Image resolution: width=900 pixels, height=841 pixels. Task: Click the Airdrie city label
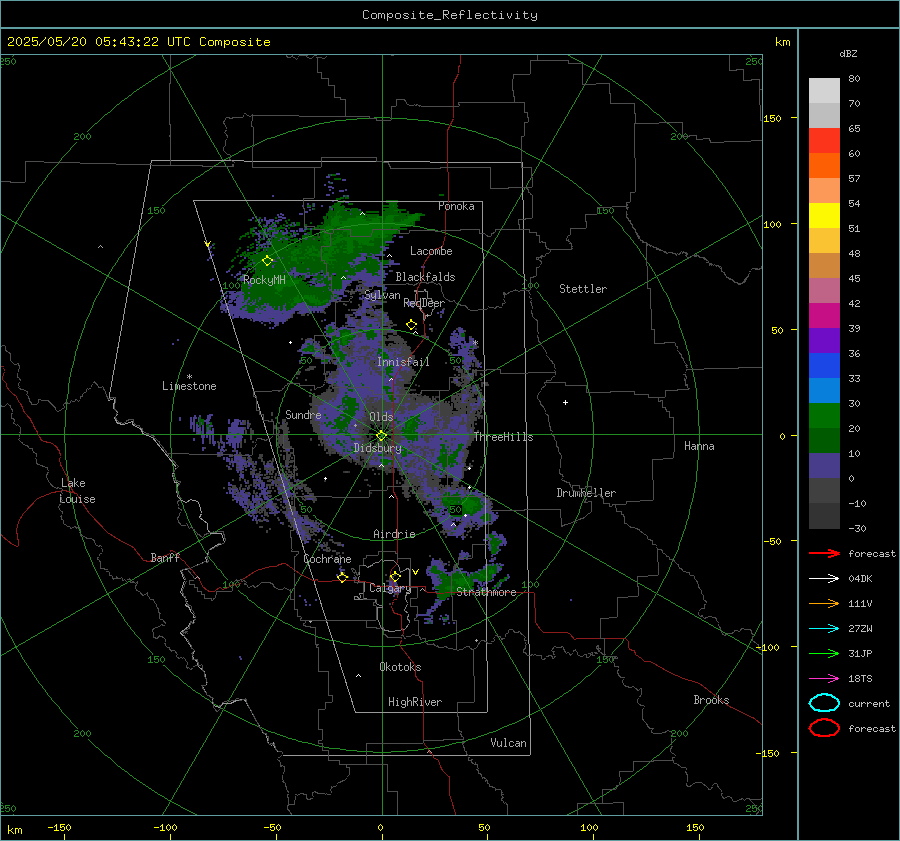click(x=394, y=534)
